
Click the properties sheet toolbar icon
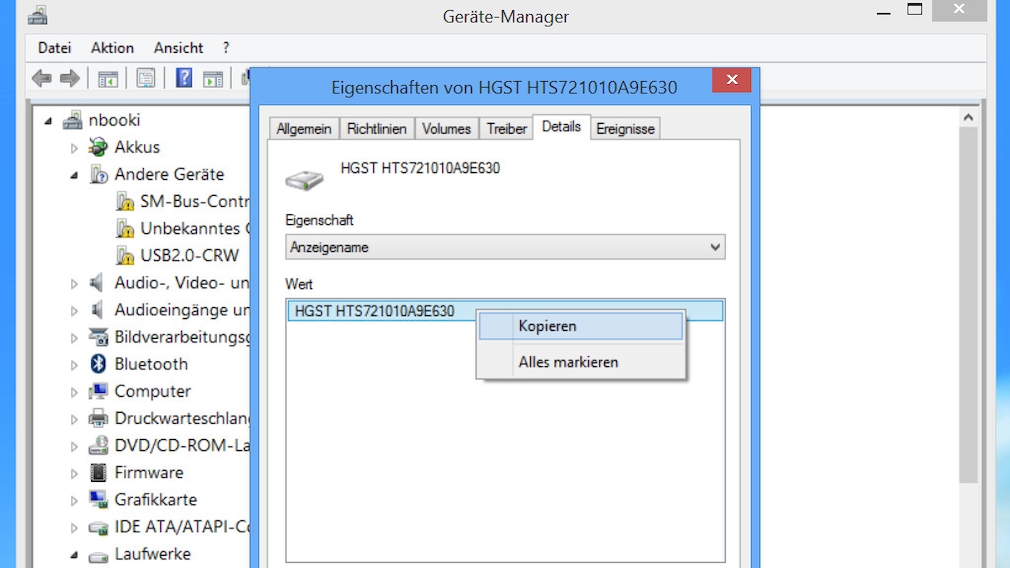[x=146, y=79]
